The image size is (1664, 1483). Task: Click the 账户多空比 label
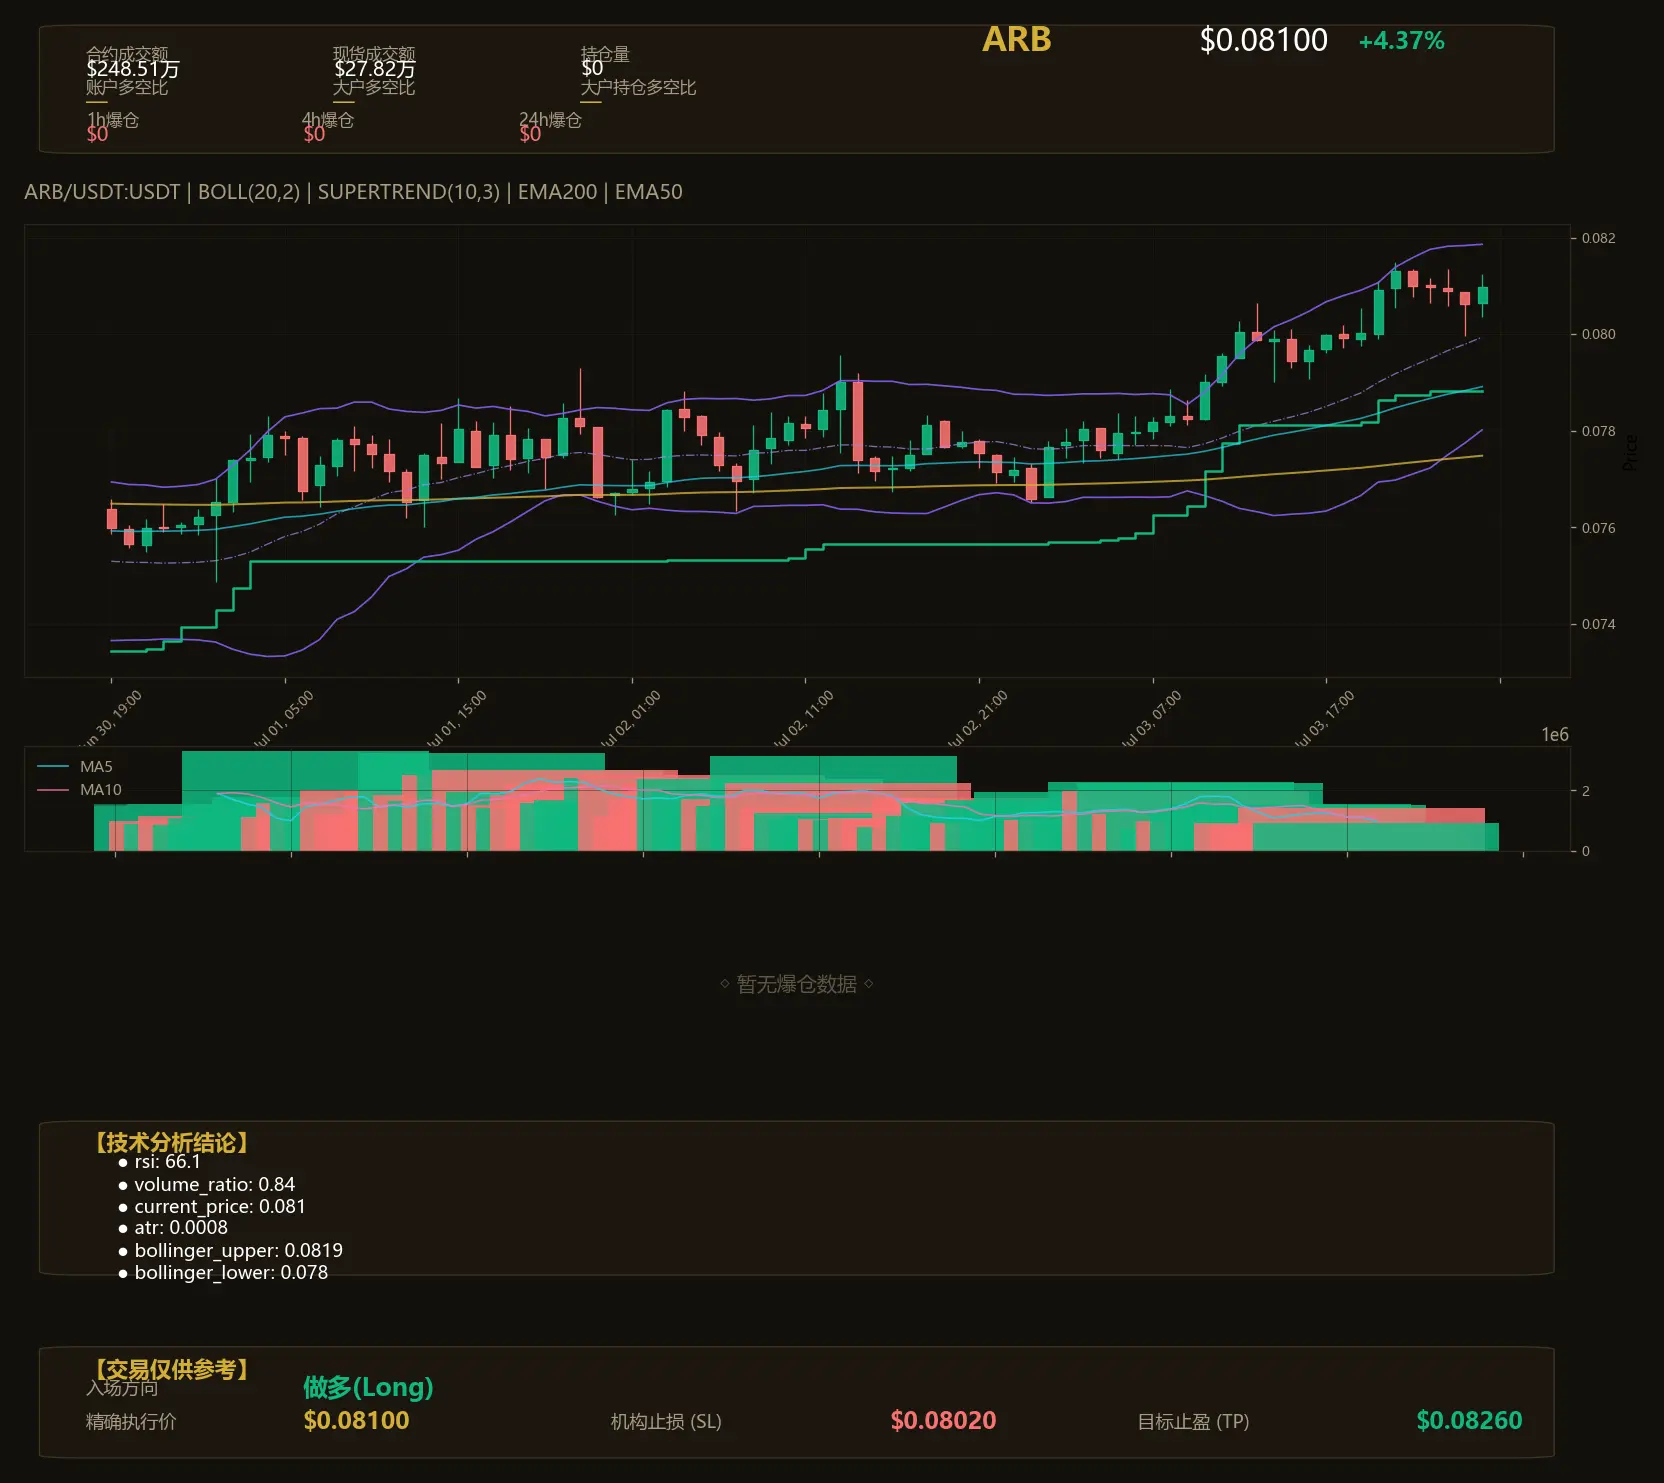[127, 87]
